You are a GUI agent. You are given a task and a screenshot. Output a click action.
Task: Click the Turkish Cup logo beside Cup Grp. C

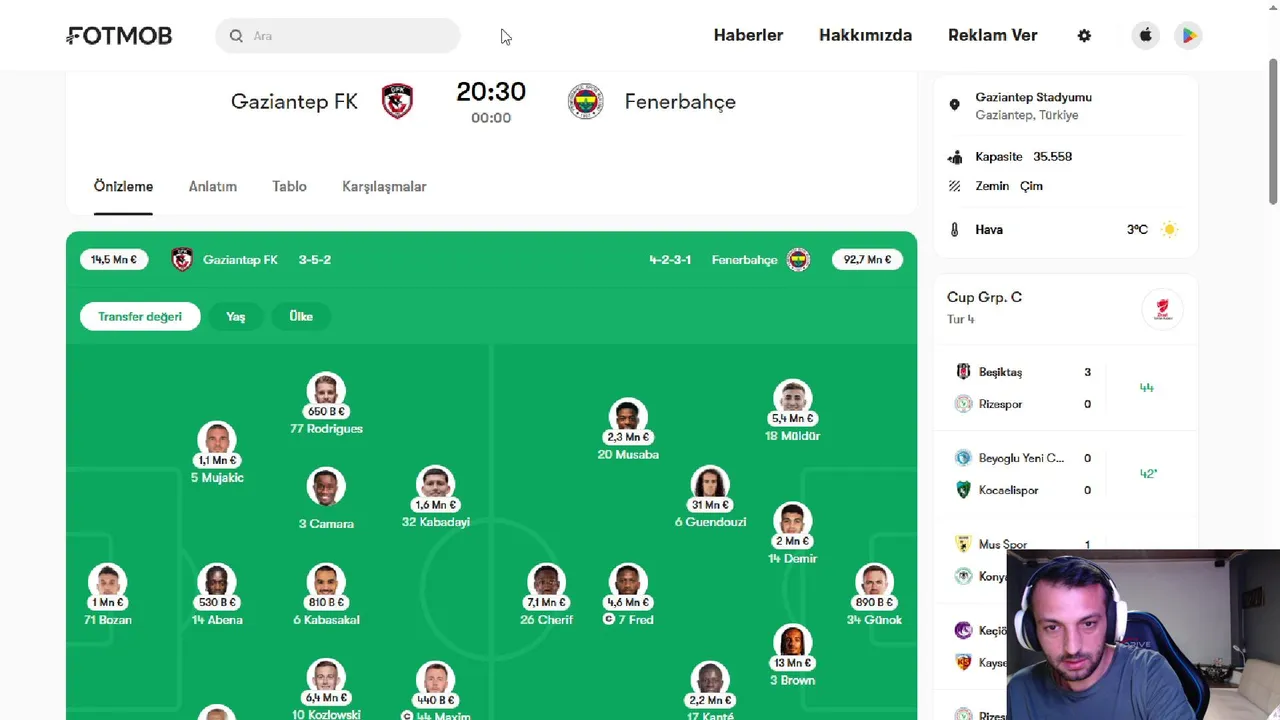1162,309
